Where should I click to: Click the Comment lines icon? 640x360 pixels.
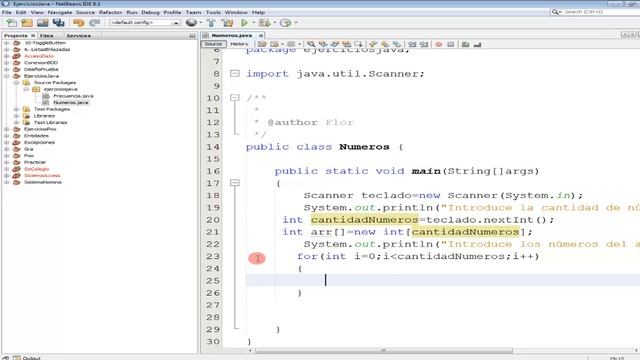tap(465, 44)
